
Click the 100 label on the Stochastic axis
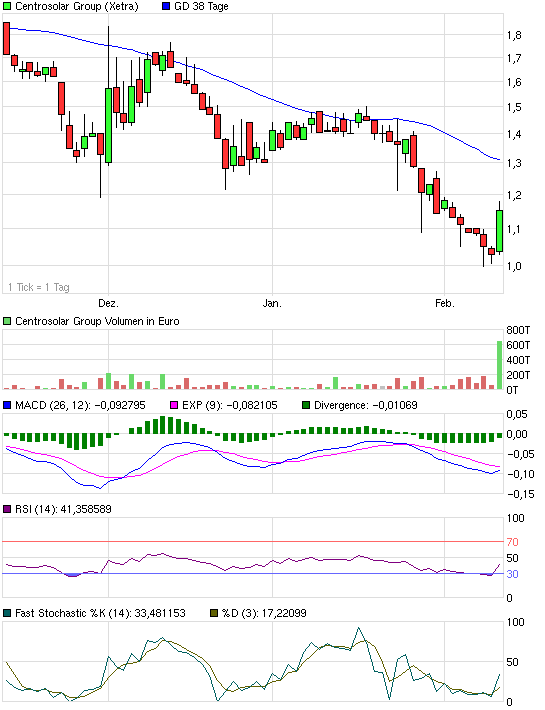pyautogui.click(x=516, y=623)
